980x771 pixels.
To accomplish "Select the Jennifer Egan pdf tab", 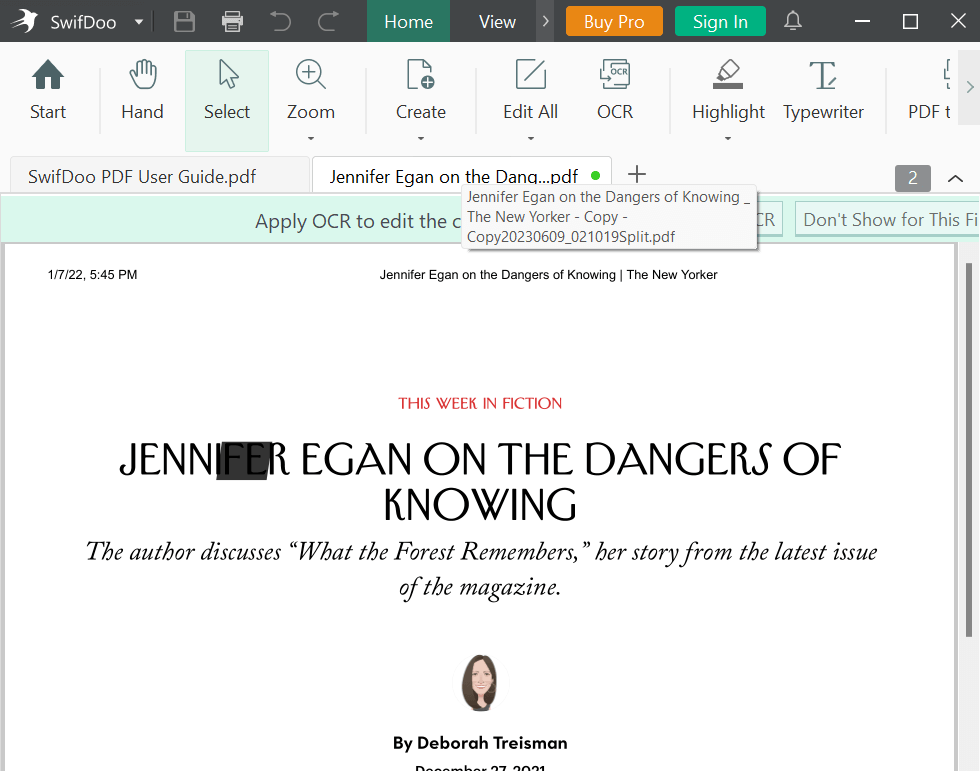I will click(x=461, y=176).
